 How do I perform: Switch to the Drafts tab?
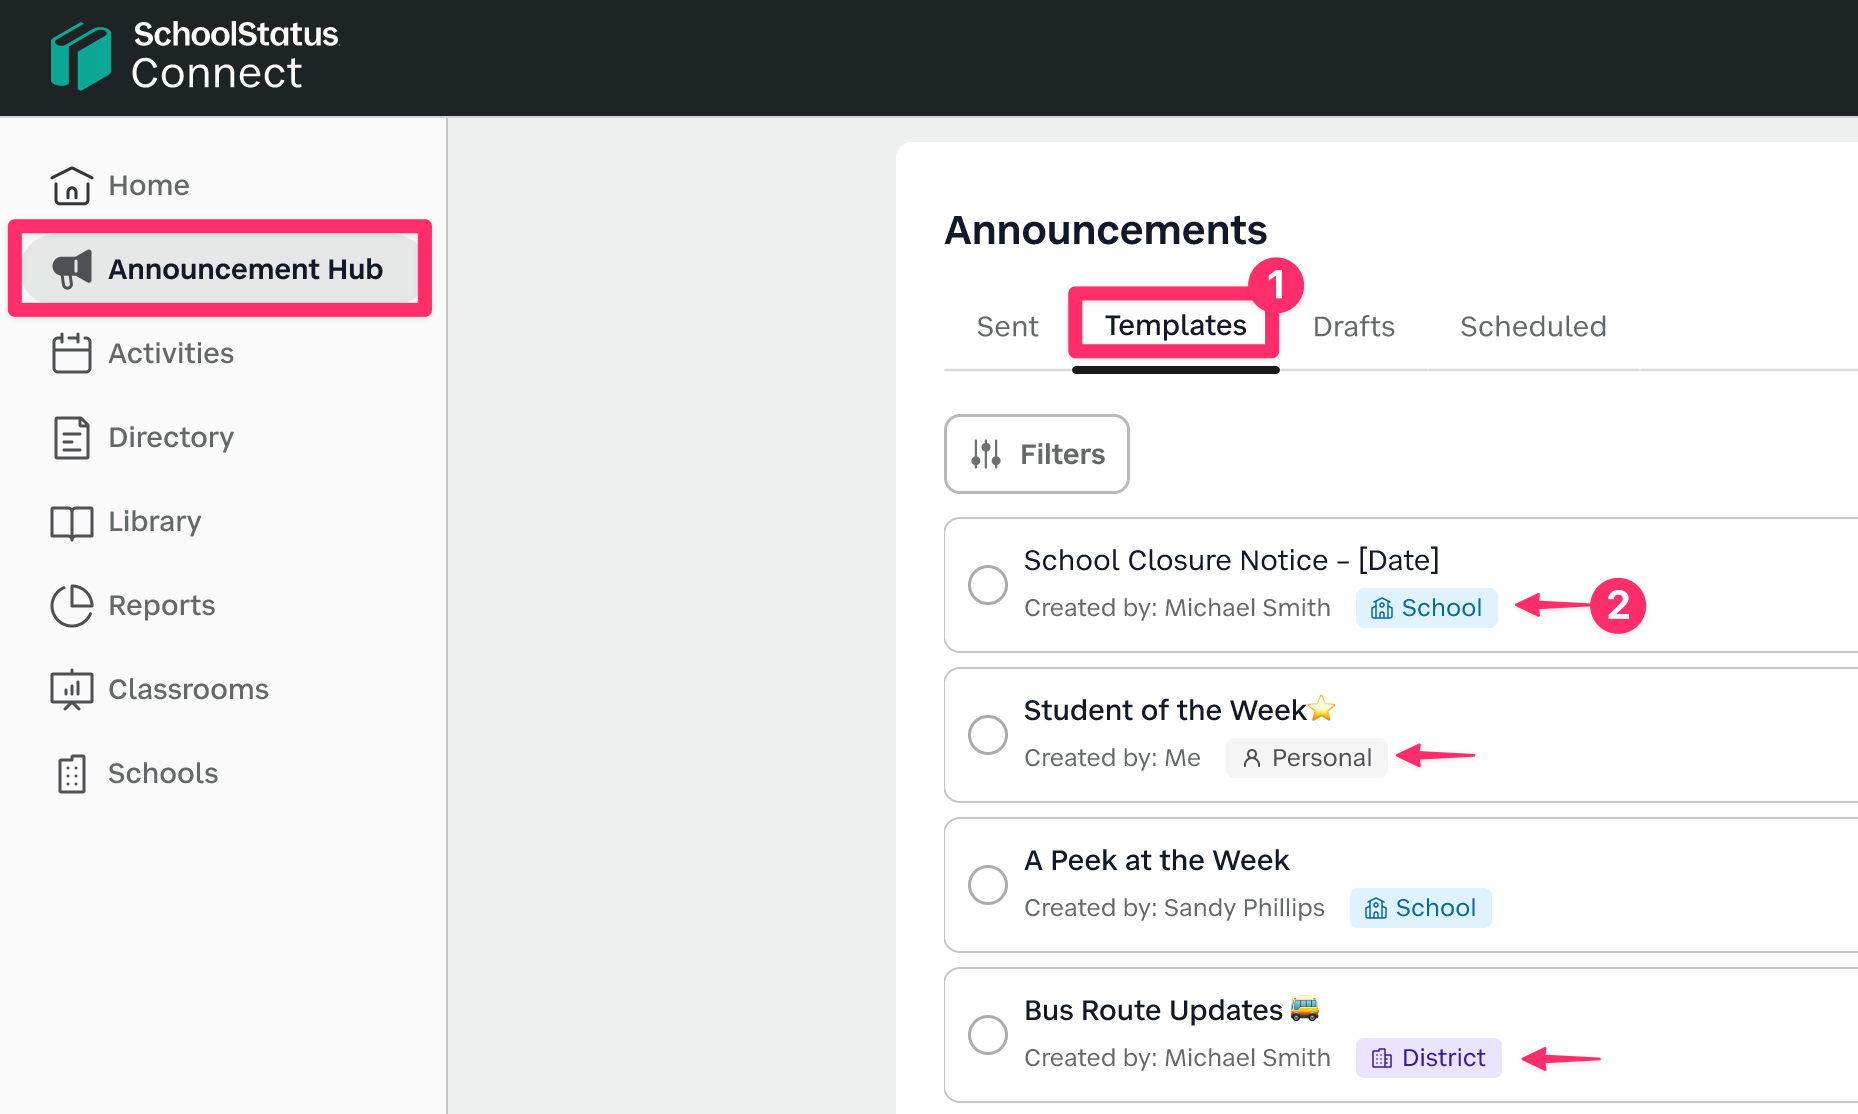click(x=1353, y=326)
